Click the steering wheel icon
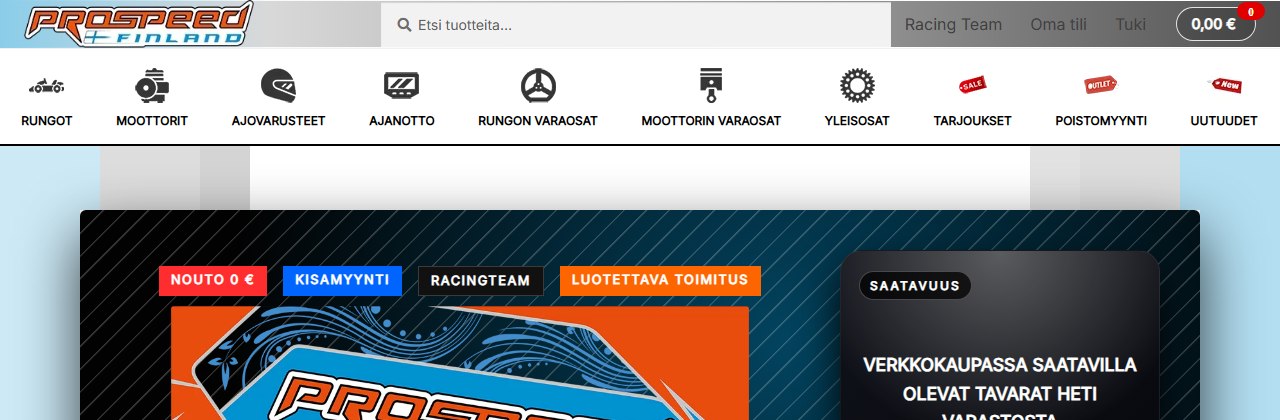The width and height of the screenshot is (1280, 420). (x=538, y=87)
